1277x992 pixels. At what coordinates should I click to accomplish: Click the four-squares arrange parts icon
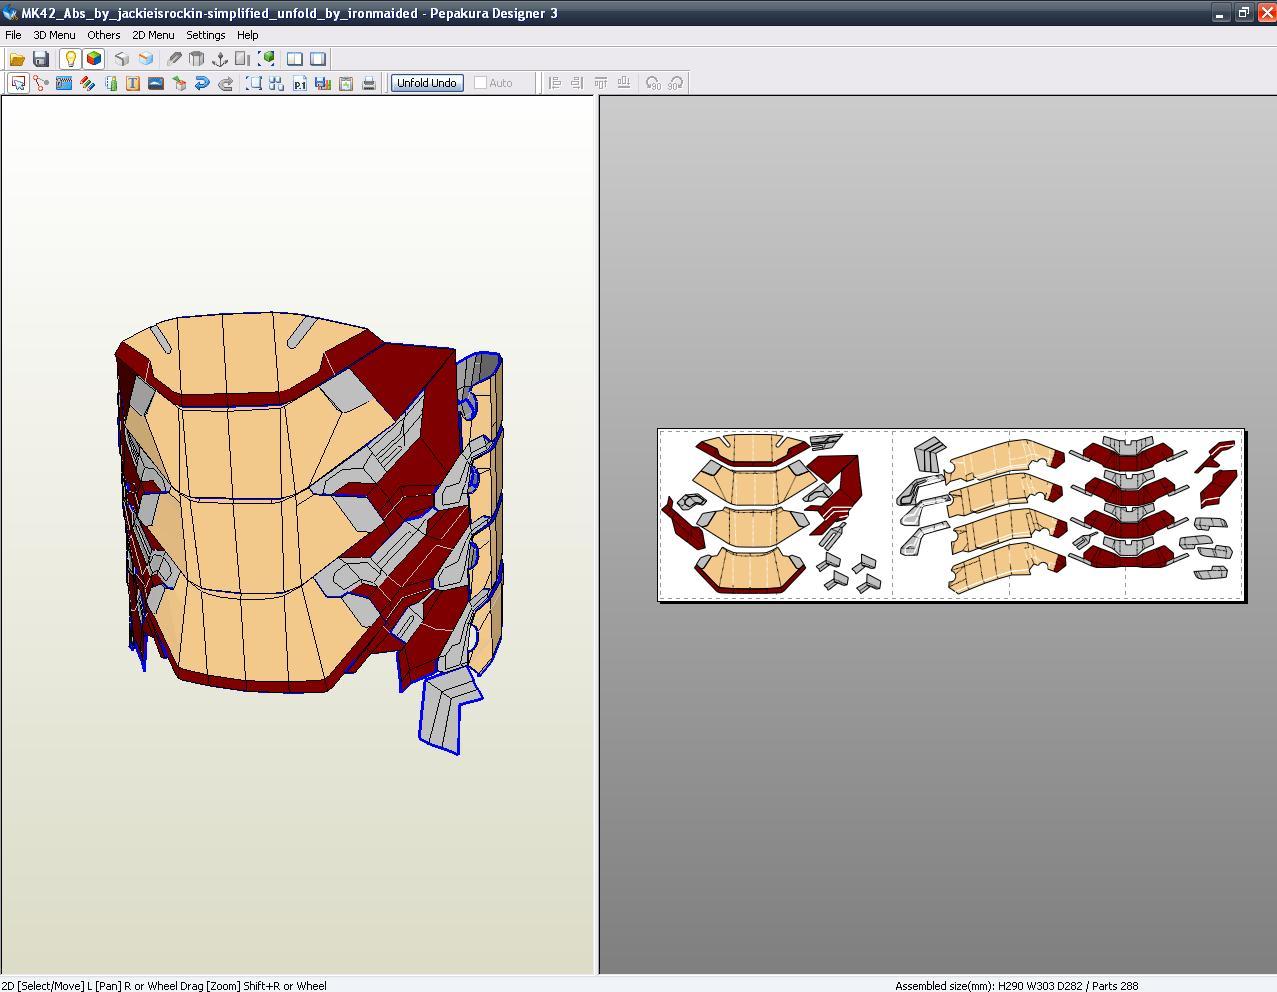[x=277, y=83]
